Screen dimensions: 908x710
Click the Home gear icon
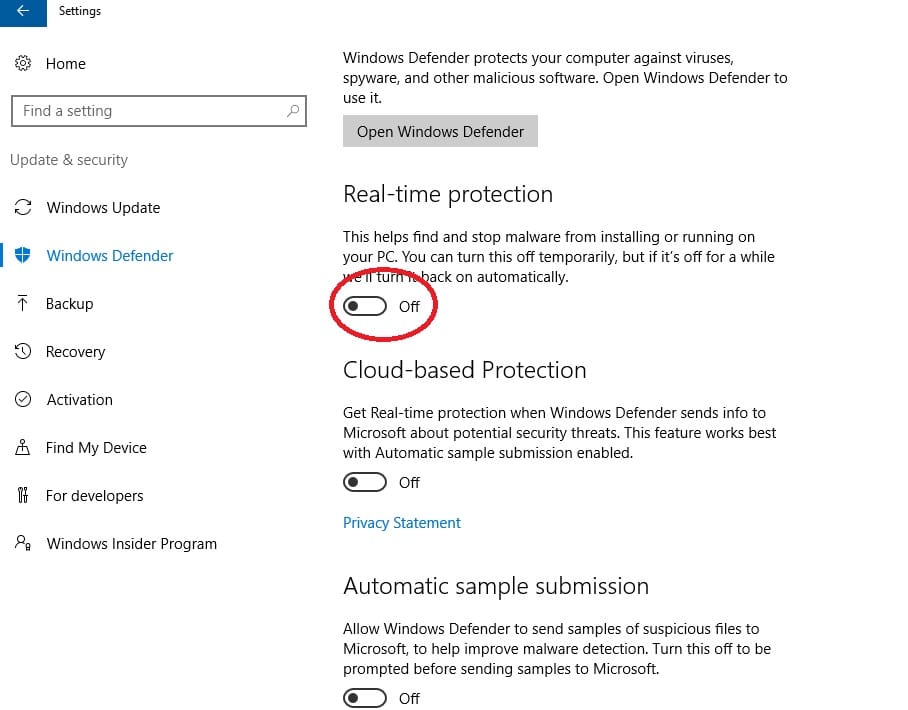click(23, 64)
